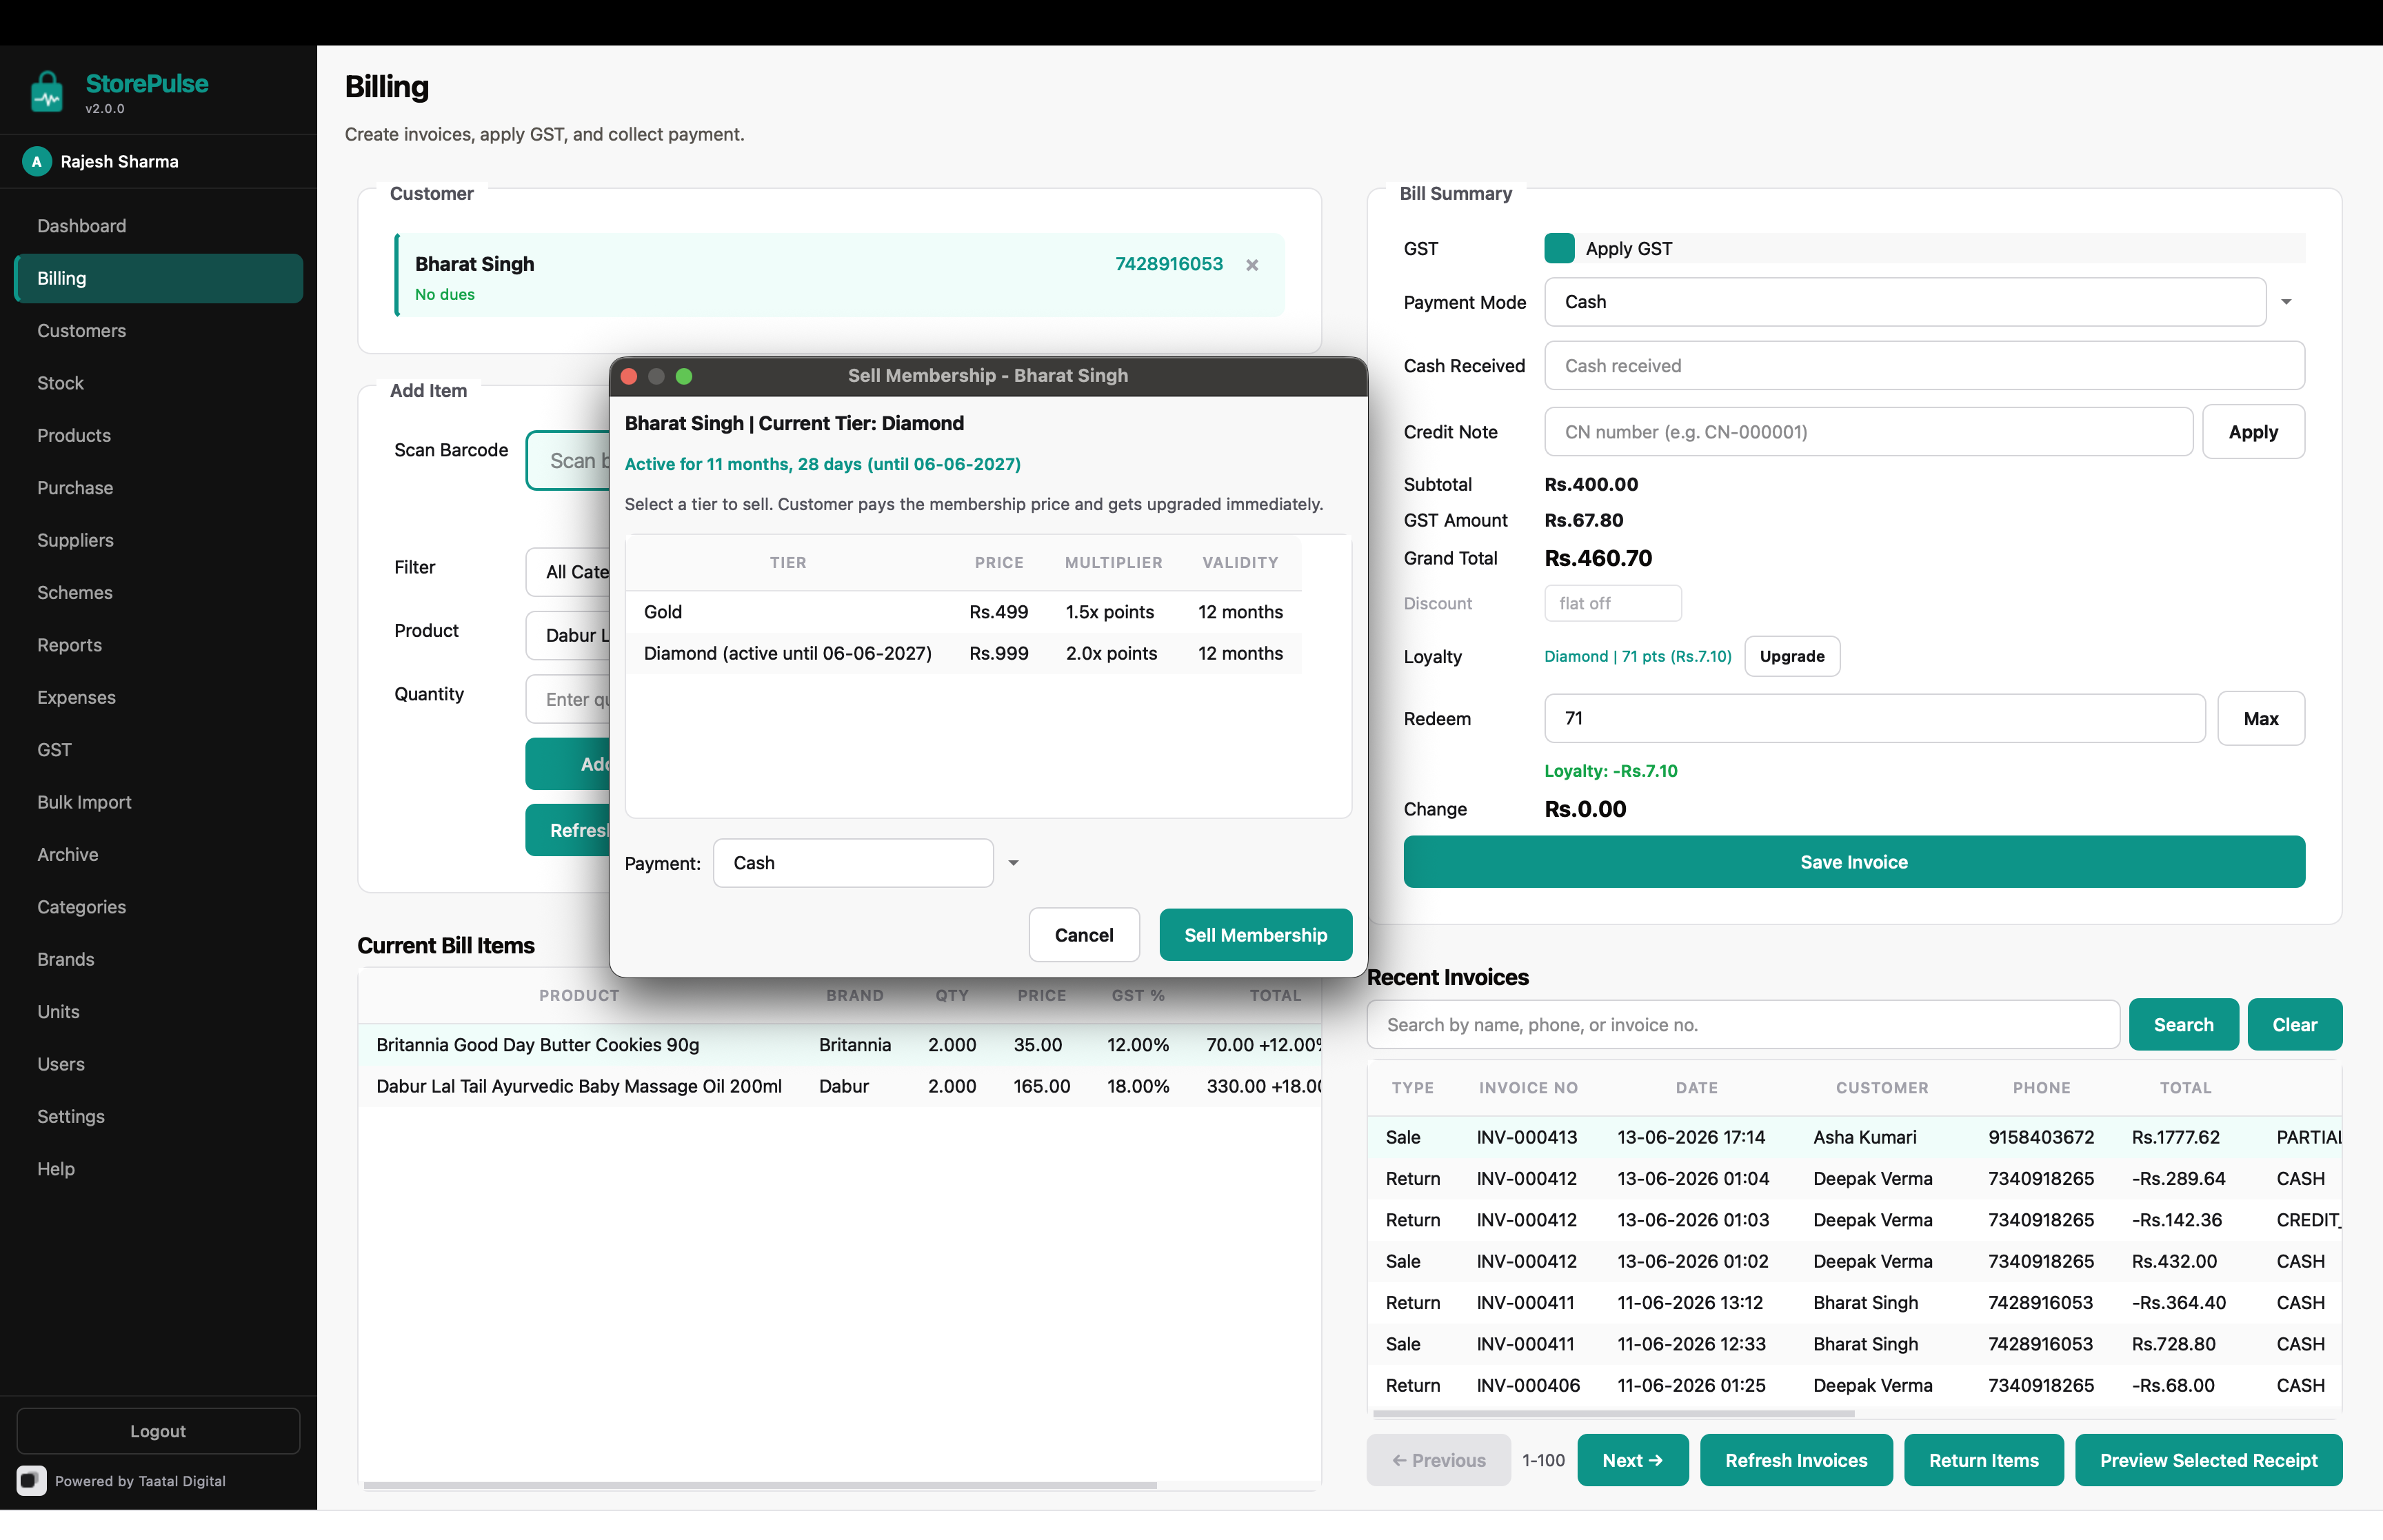Click the StorePulse shopping bag logo

pos(46,91)
